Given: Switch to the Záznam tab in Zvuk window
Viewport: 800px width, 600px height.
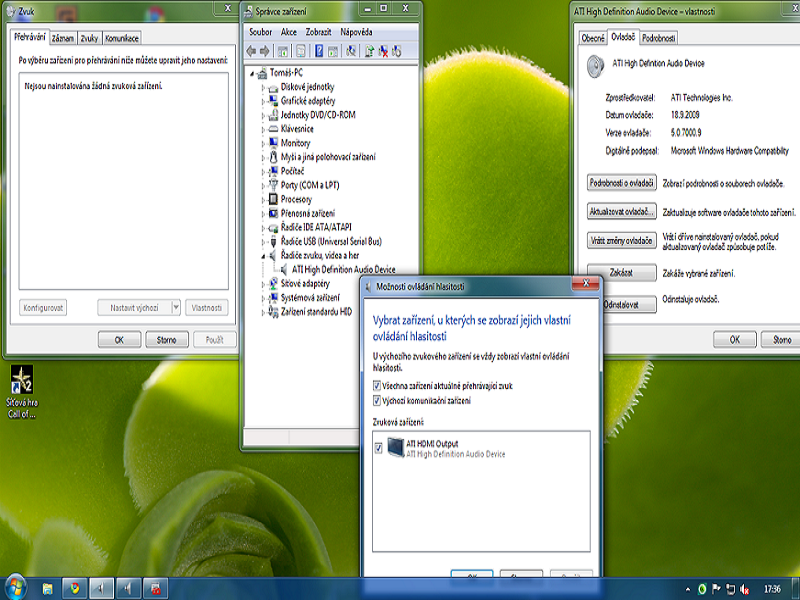Looking at the screenshot, I should pos(63,38).
